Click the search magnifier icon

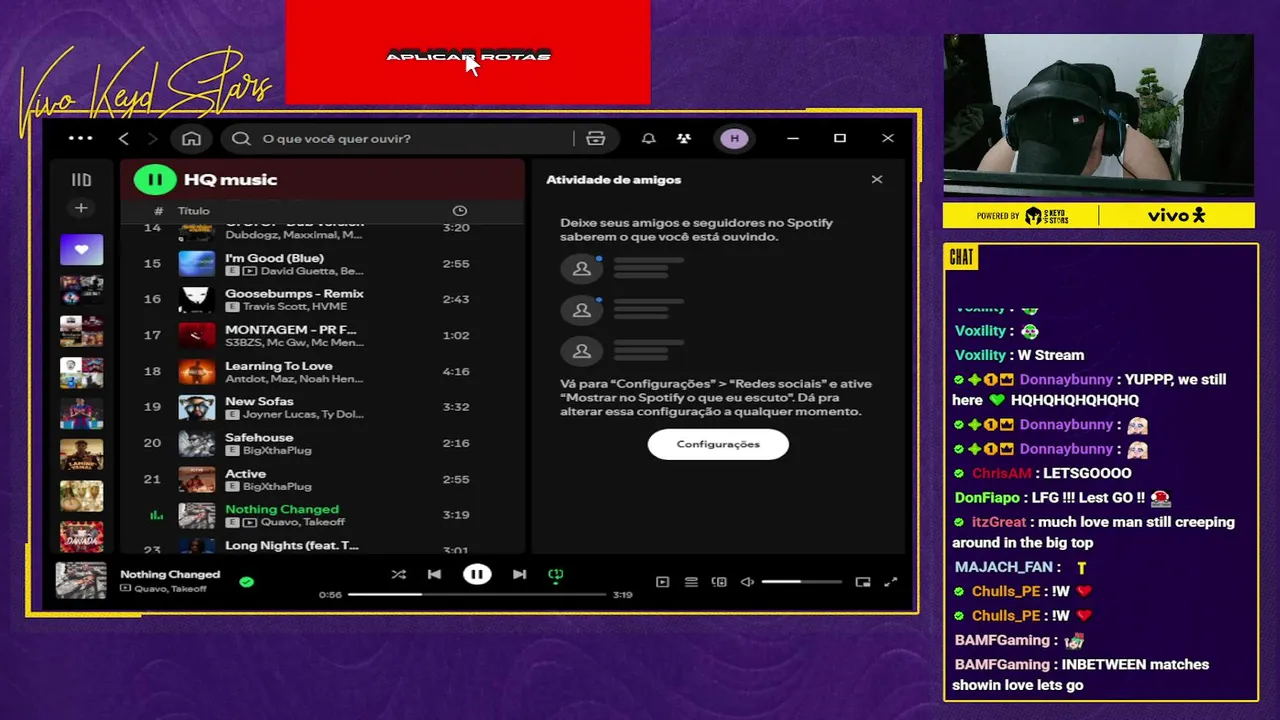pos(241,138)
